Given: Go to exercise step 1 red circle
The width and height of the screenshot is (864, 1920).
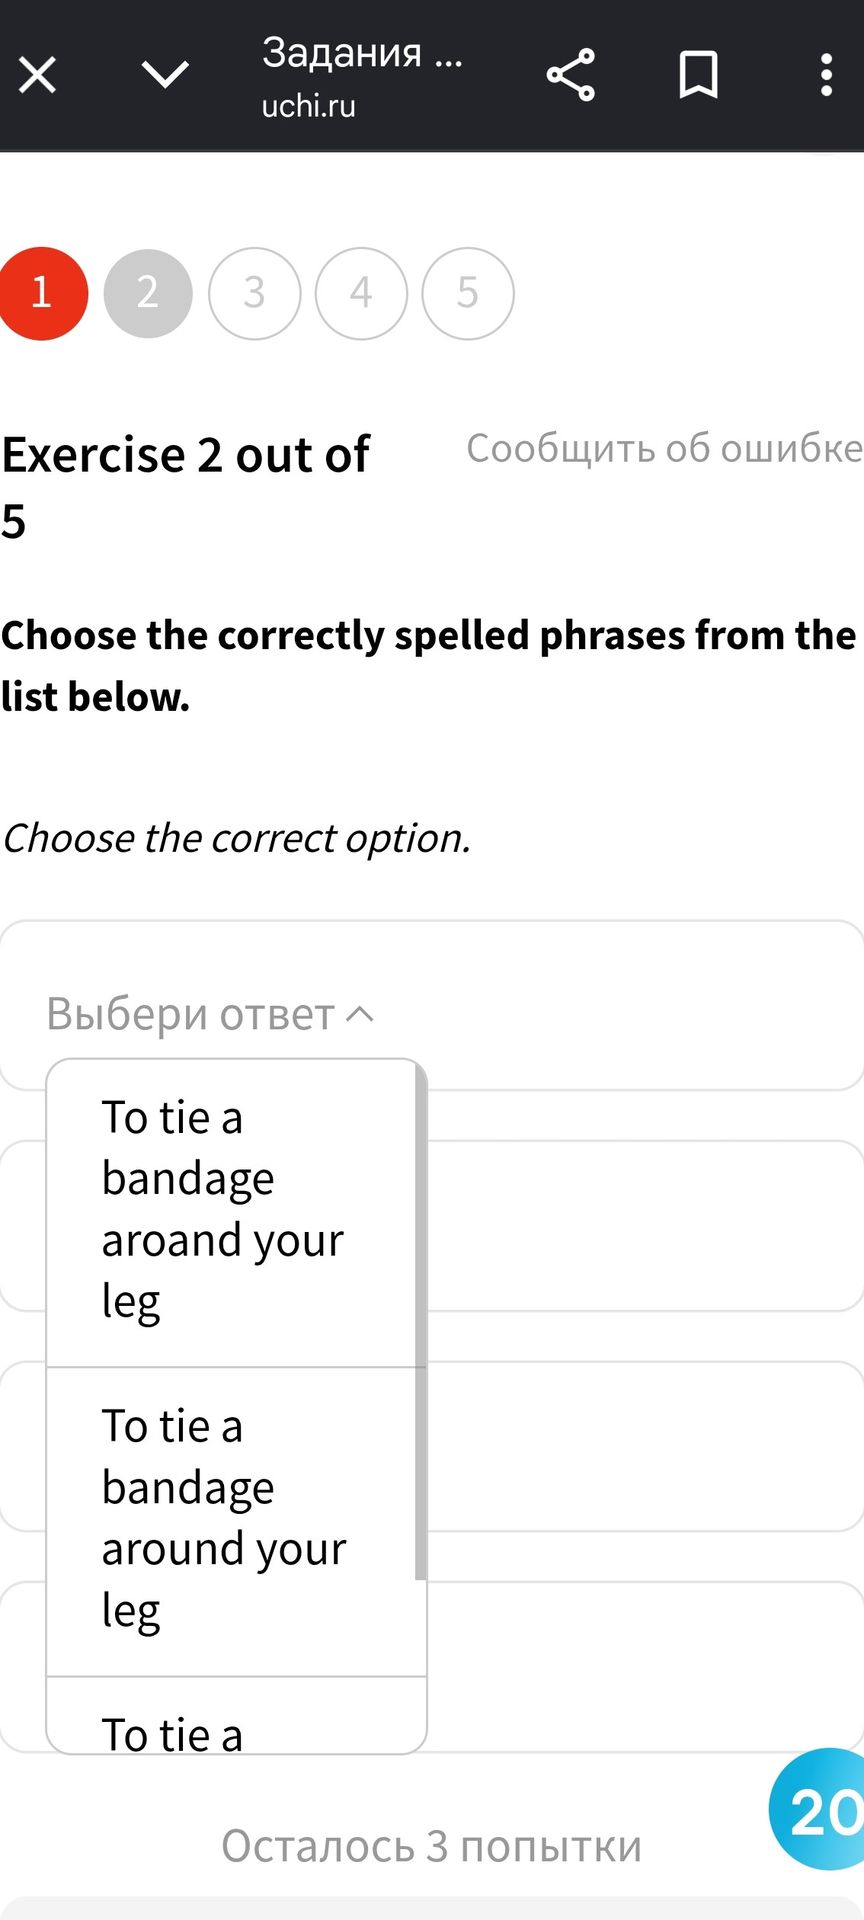Looking at the screenshot, I should [42, 293].
